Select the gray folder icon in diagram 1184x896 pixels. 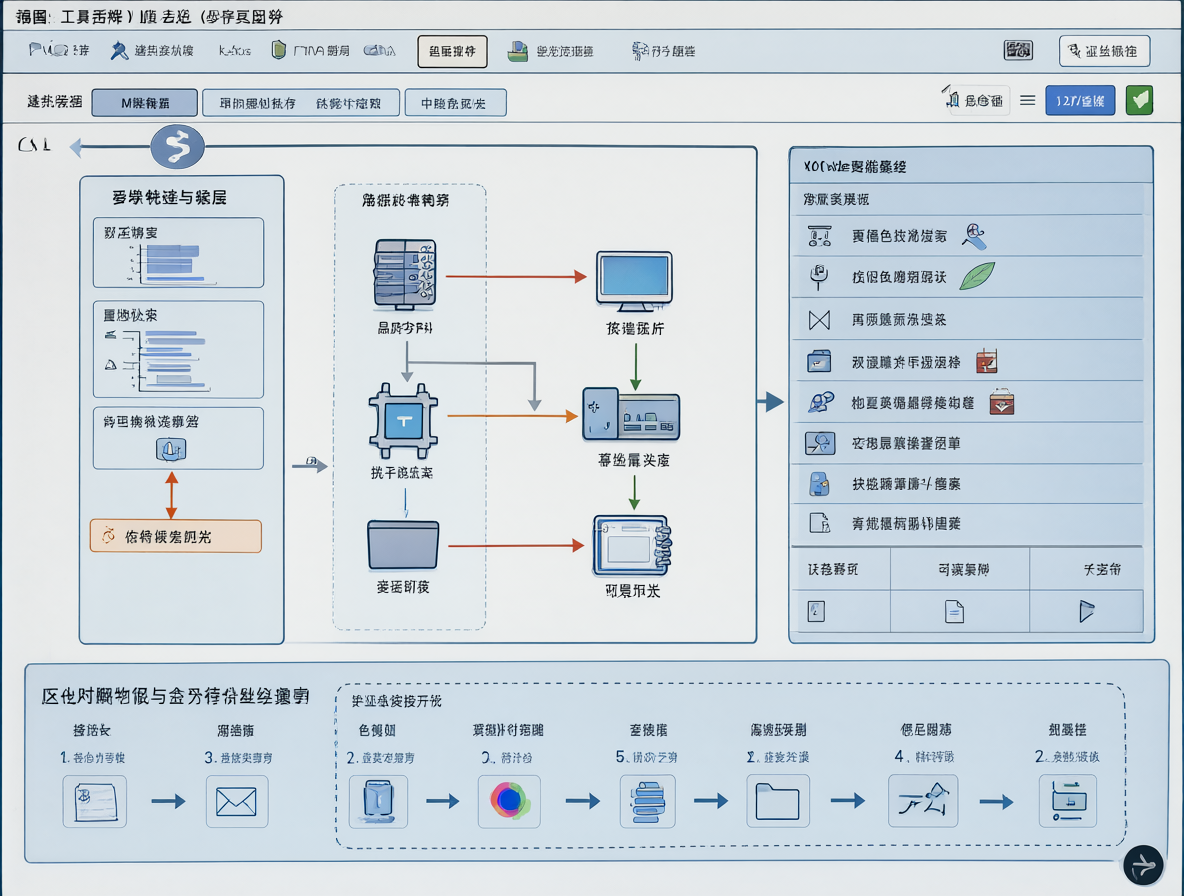coord(403,545)
